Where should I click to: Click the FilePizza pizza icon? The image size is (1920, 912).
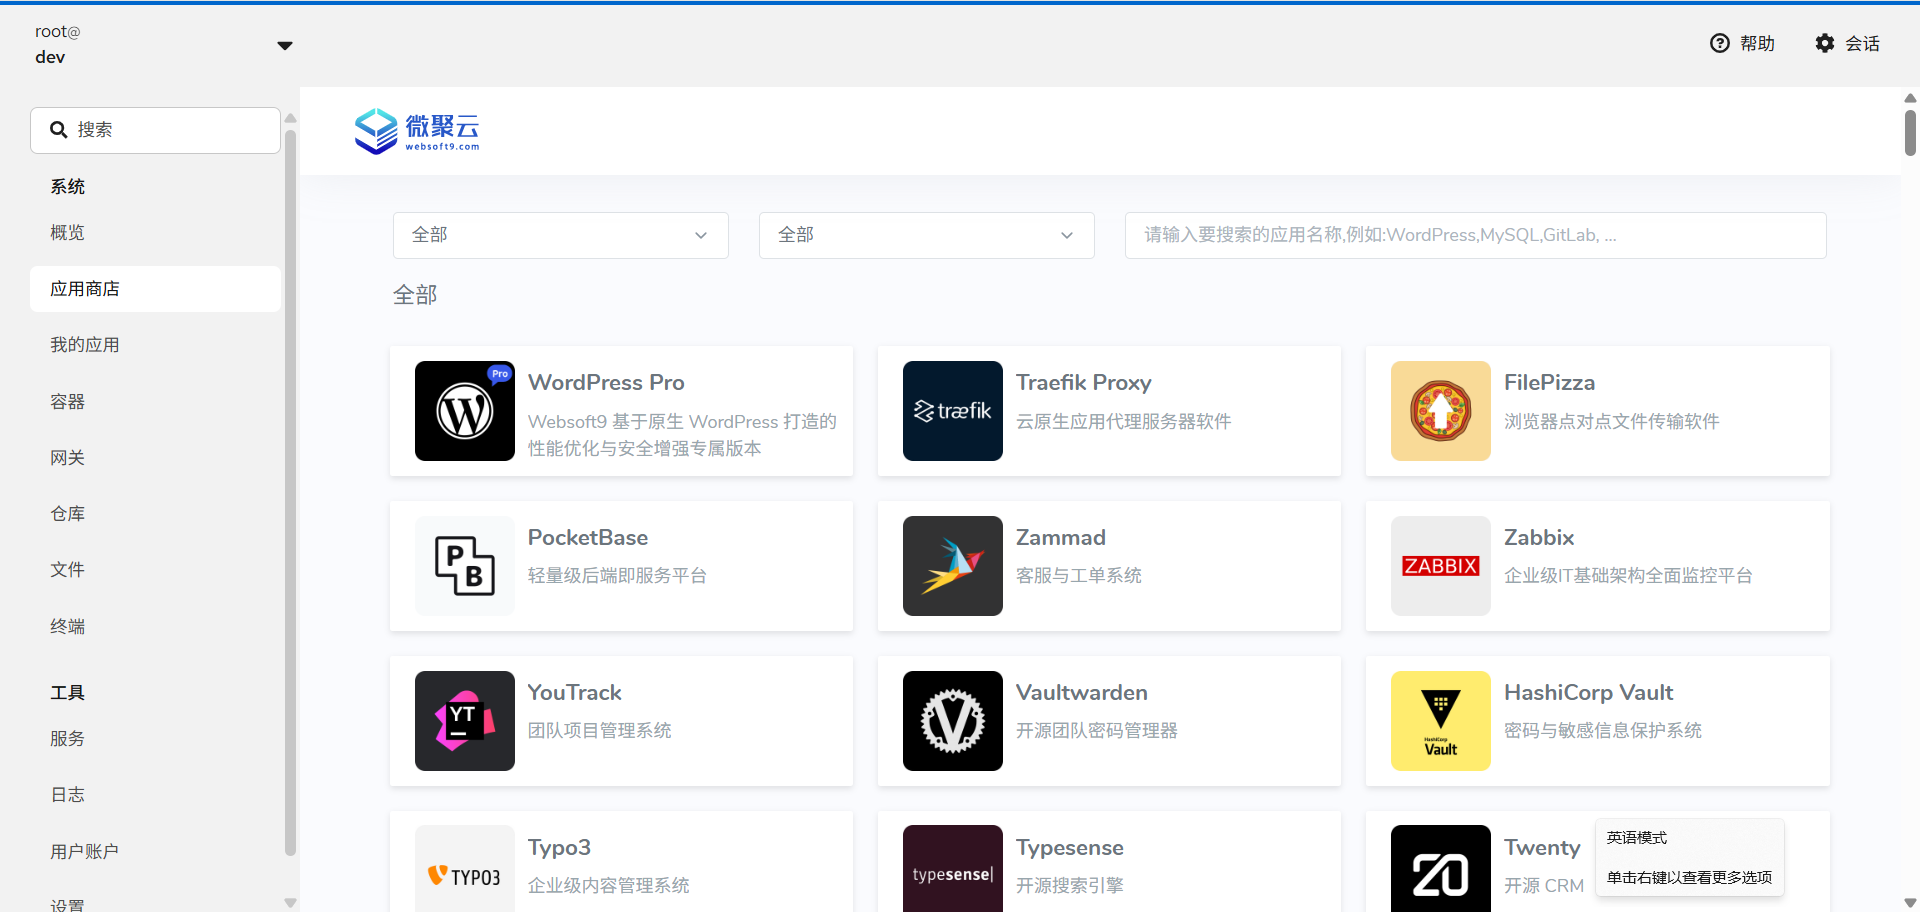[x=1440, y=410]
